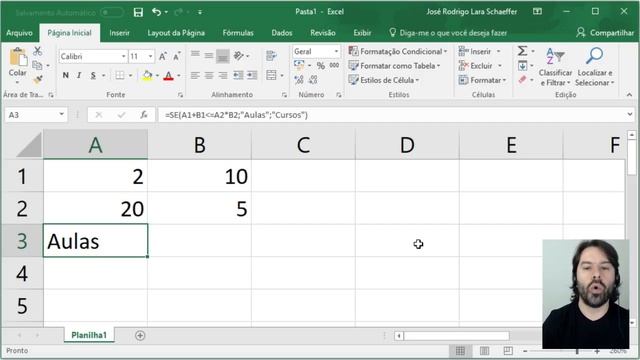This screenshot has height=360, width=640.
Task: Click the Clear eraser icon
Action: click(522, 79)
